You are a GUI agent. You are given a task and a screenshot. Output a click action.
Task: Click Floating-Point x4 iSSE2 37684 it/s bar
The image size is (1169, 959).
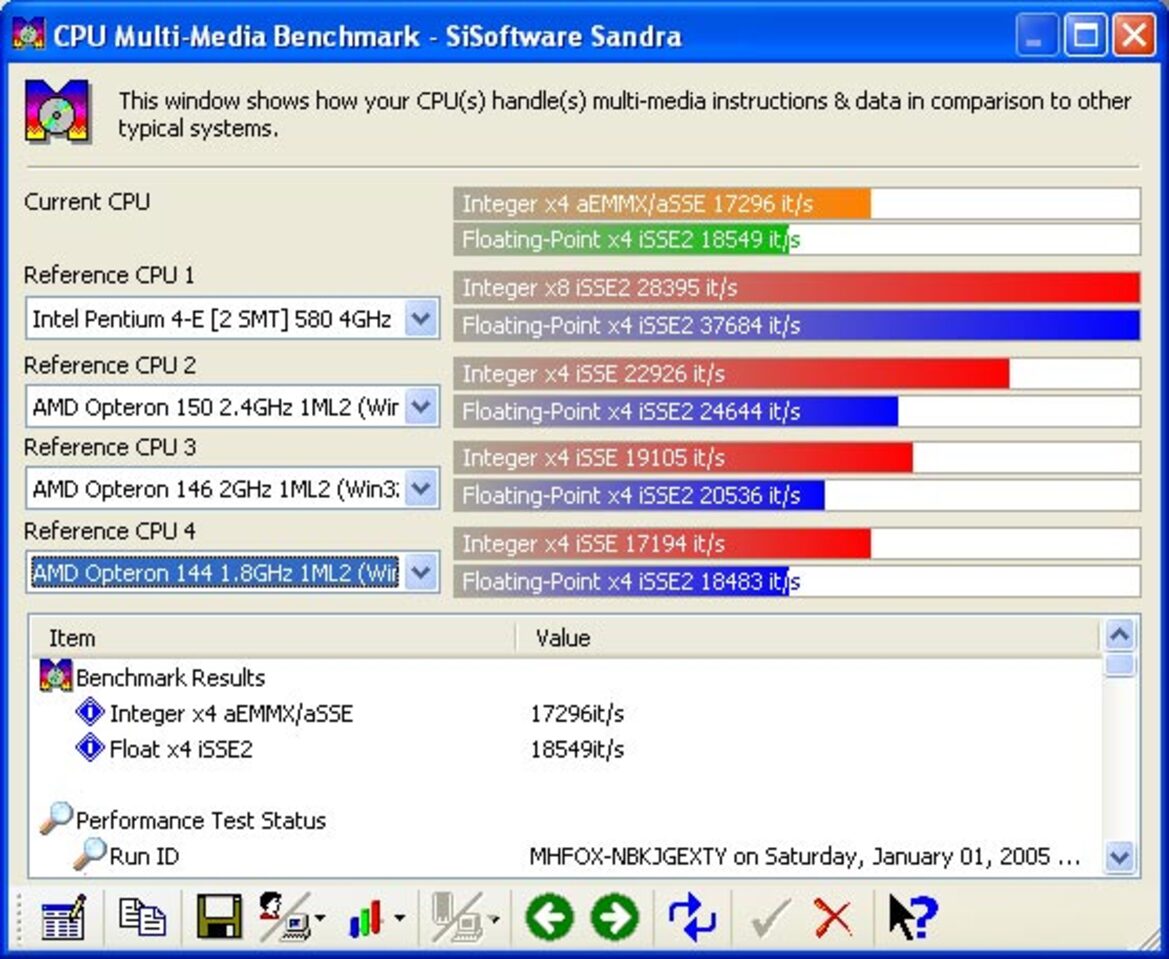pos(797,325)
